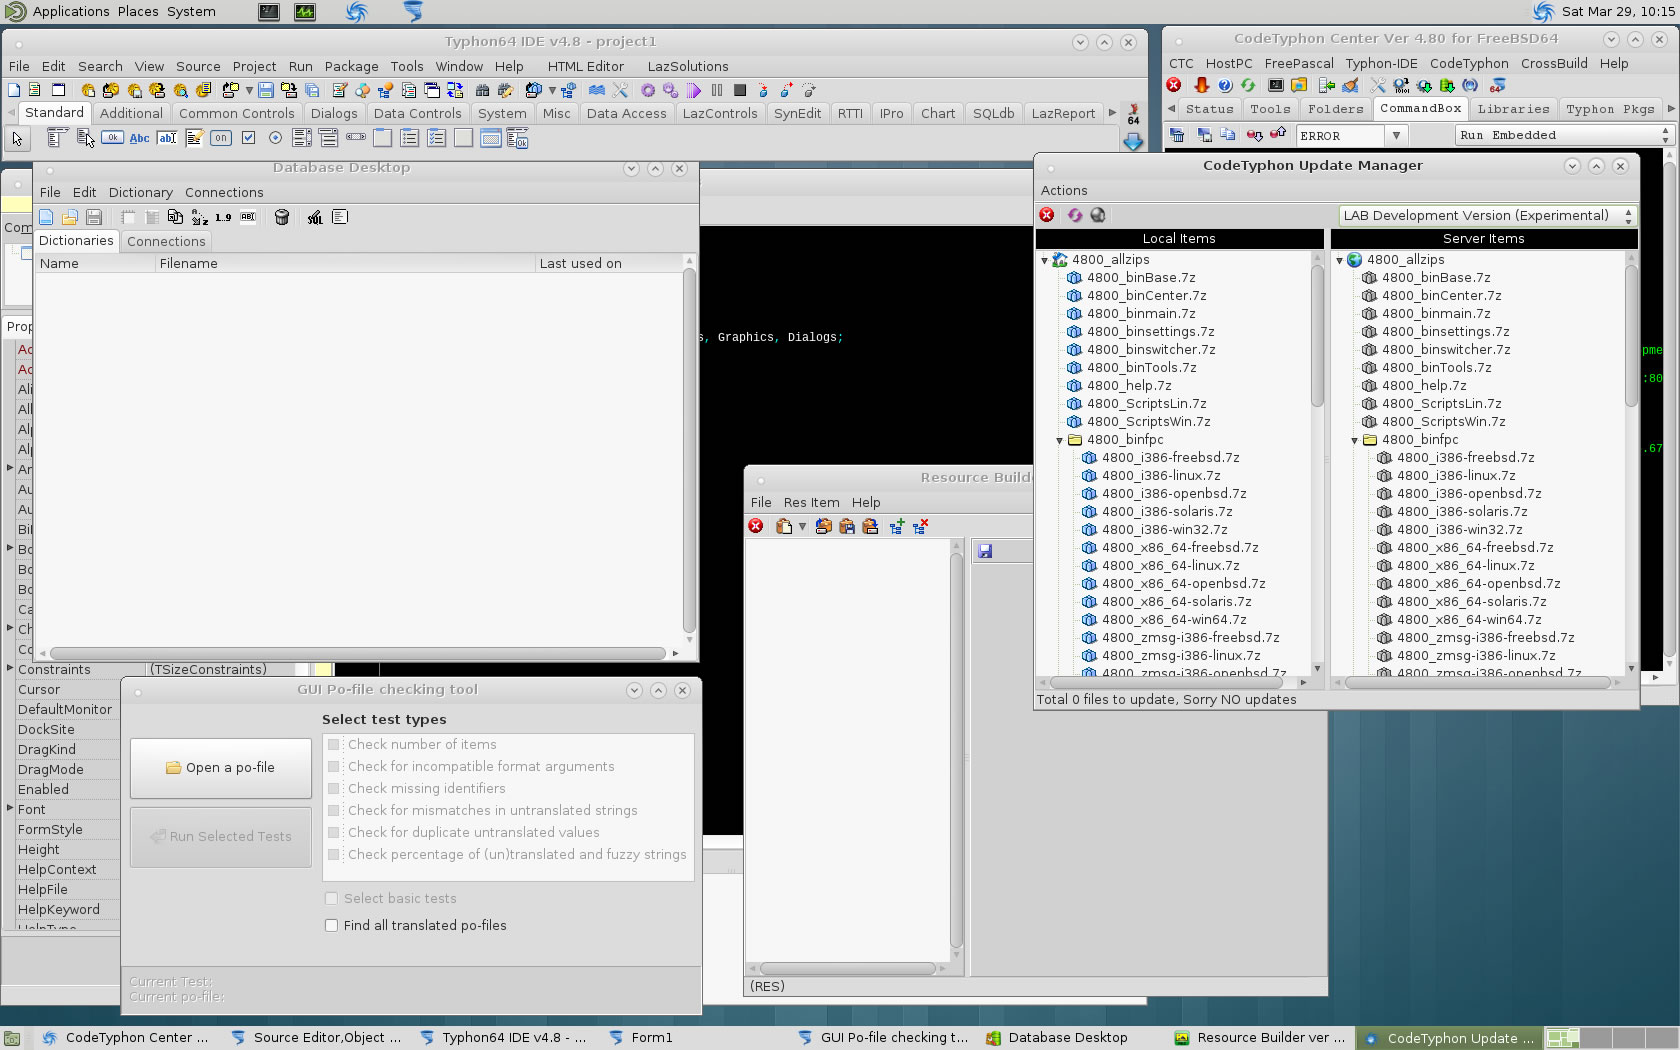Image resolution: width=1680 pixels, height=1050 pixels.
Task: Select 4800_x86_64-freebsd.7z in Server Items
Action: point(1475,548)
